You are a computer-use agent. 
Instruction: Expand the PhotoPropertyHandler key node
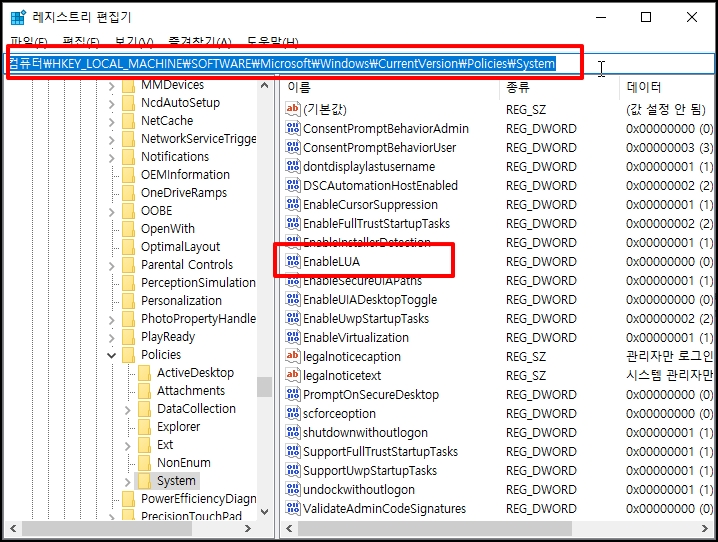(x=112, y=320)
